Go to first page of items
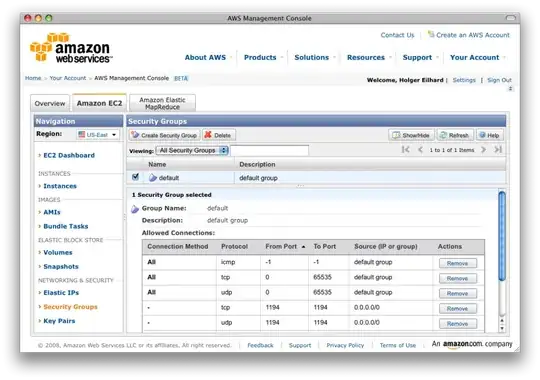 (406, 150)
